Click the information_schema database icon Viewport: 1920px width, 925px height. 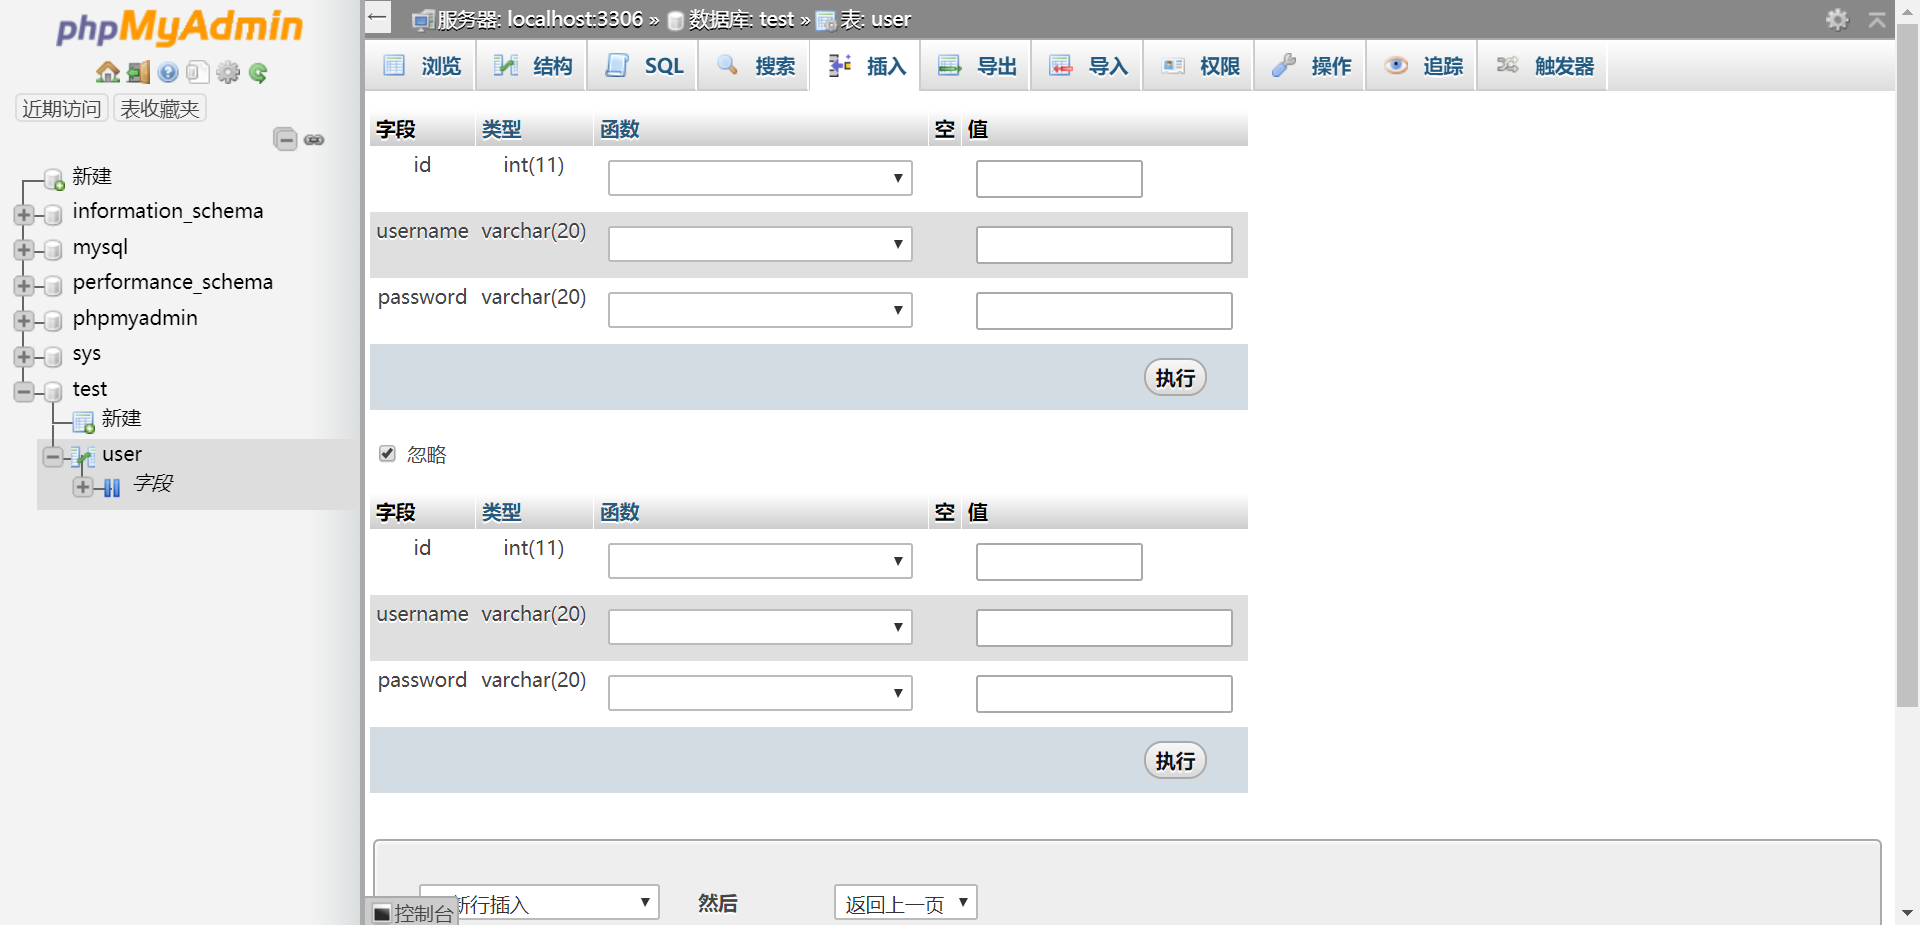[x=54, y=214]
